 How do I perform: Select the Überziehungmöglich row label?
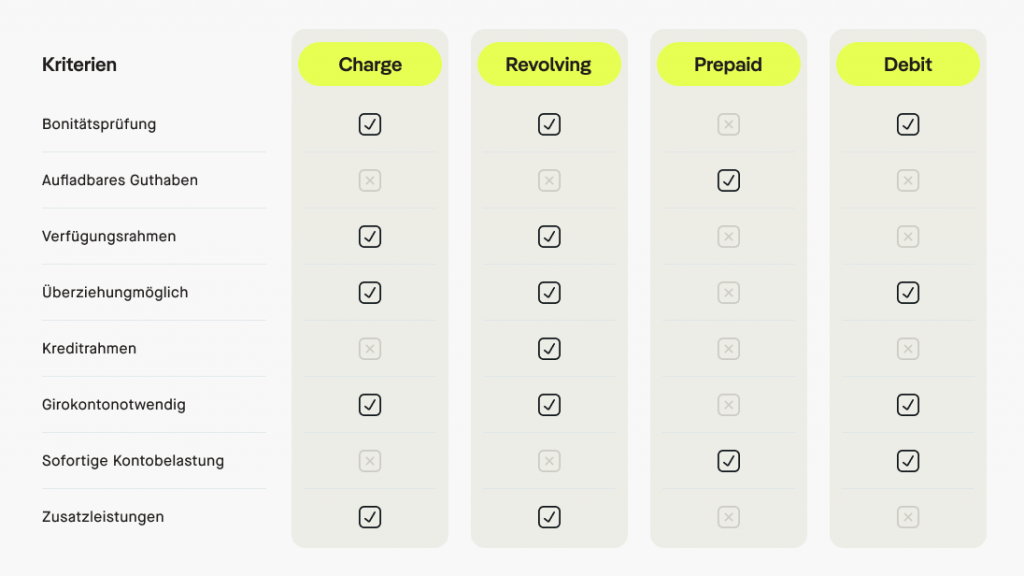click(115, 293)
